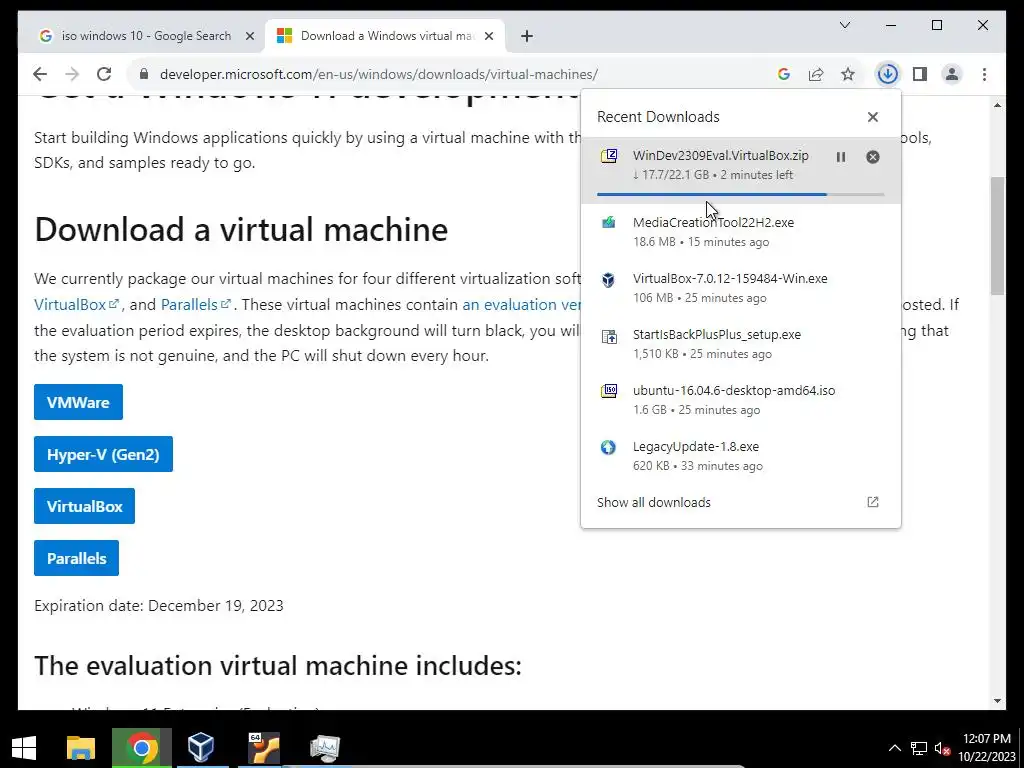
Task: Click the StartIsBackPlusPlus_setup file icon
Action: click(609, 336)
